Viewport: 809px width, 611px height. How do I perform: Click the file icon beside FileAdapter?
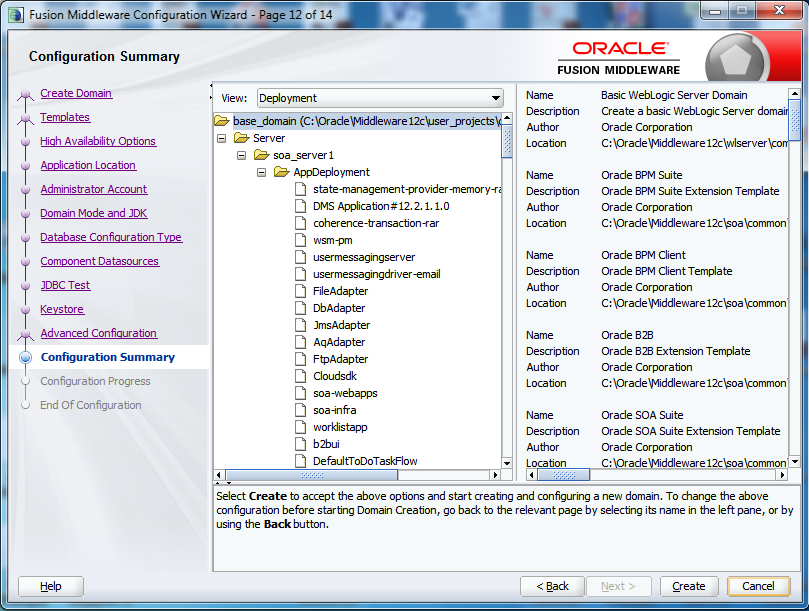(x=301, y=291)
